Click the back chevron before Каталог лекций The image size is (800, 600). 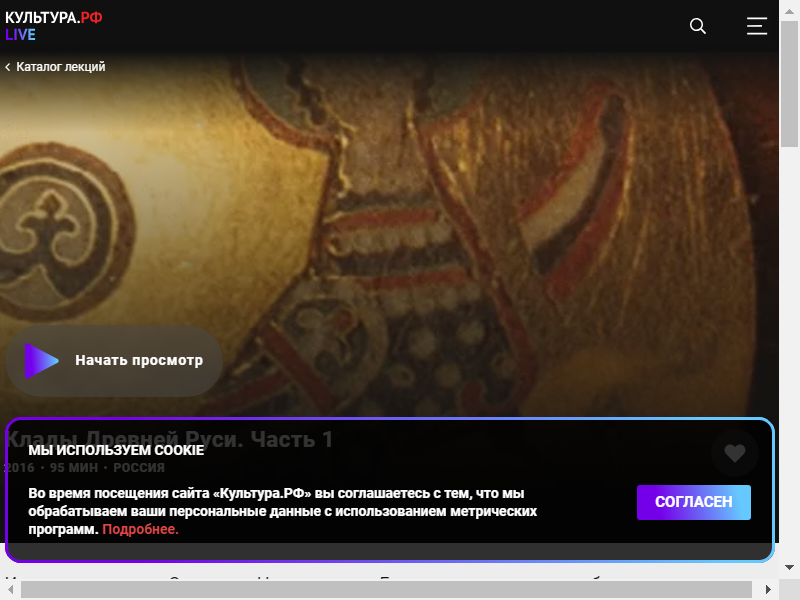[8, 67]
